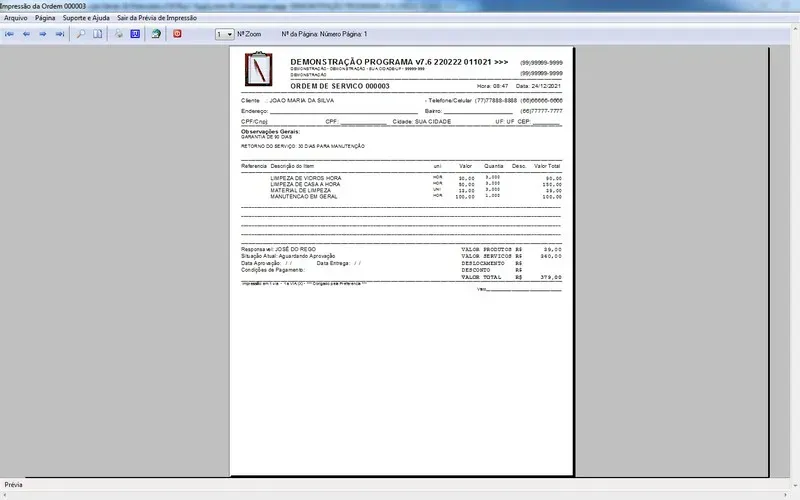Screen dimensions: 800x500
Task: Open the Suporte e Ajuda menu
Action: click(x=86, y=18)
